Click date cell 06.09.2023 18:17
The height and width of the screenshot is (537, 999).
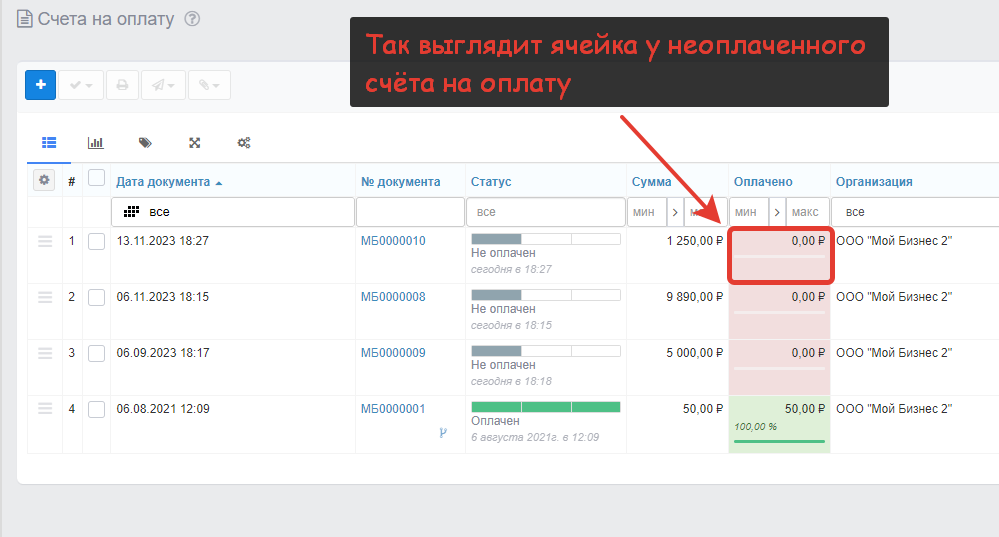pos(162,353)
